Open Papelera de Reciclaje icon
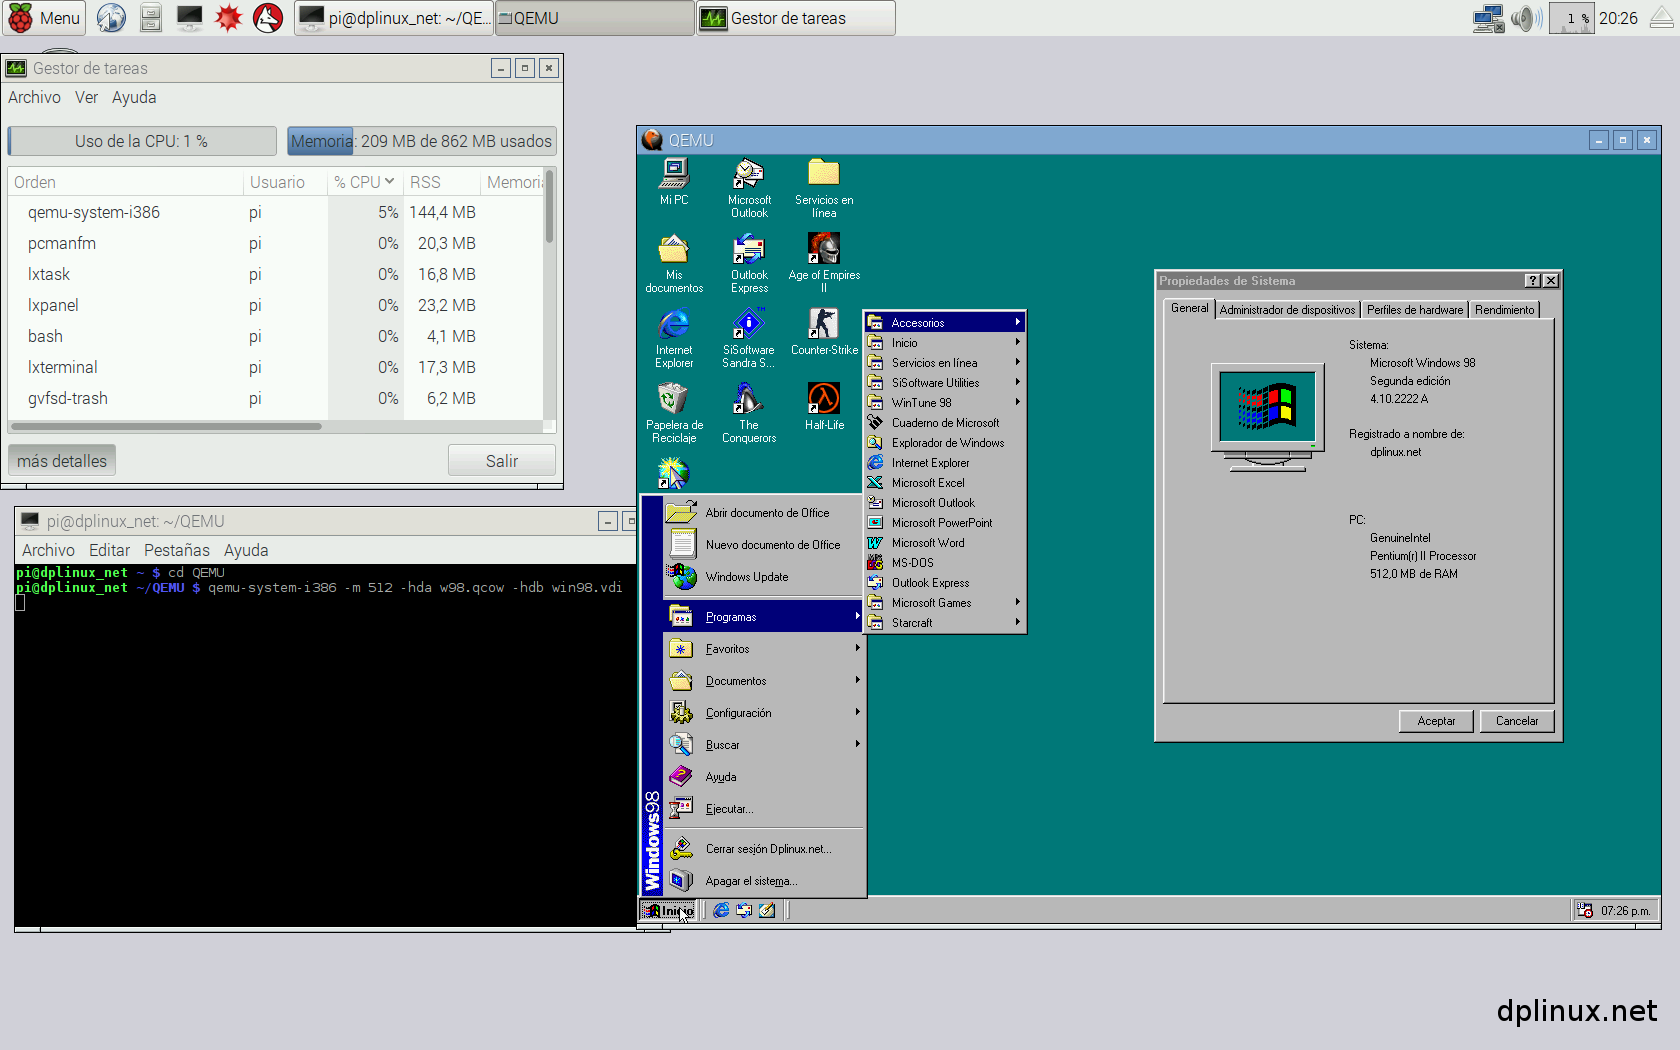The height and width of the screenshot is (1050, 1680). 674,414
